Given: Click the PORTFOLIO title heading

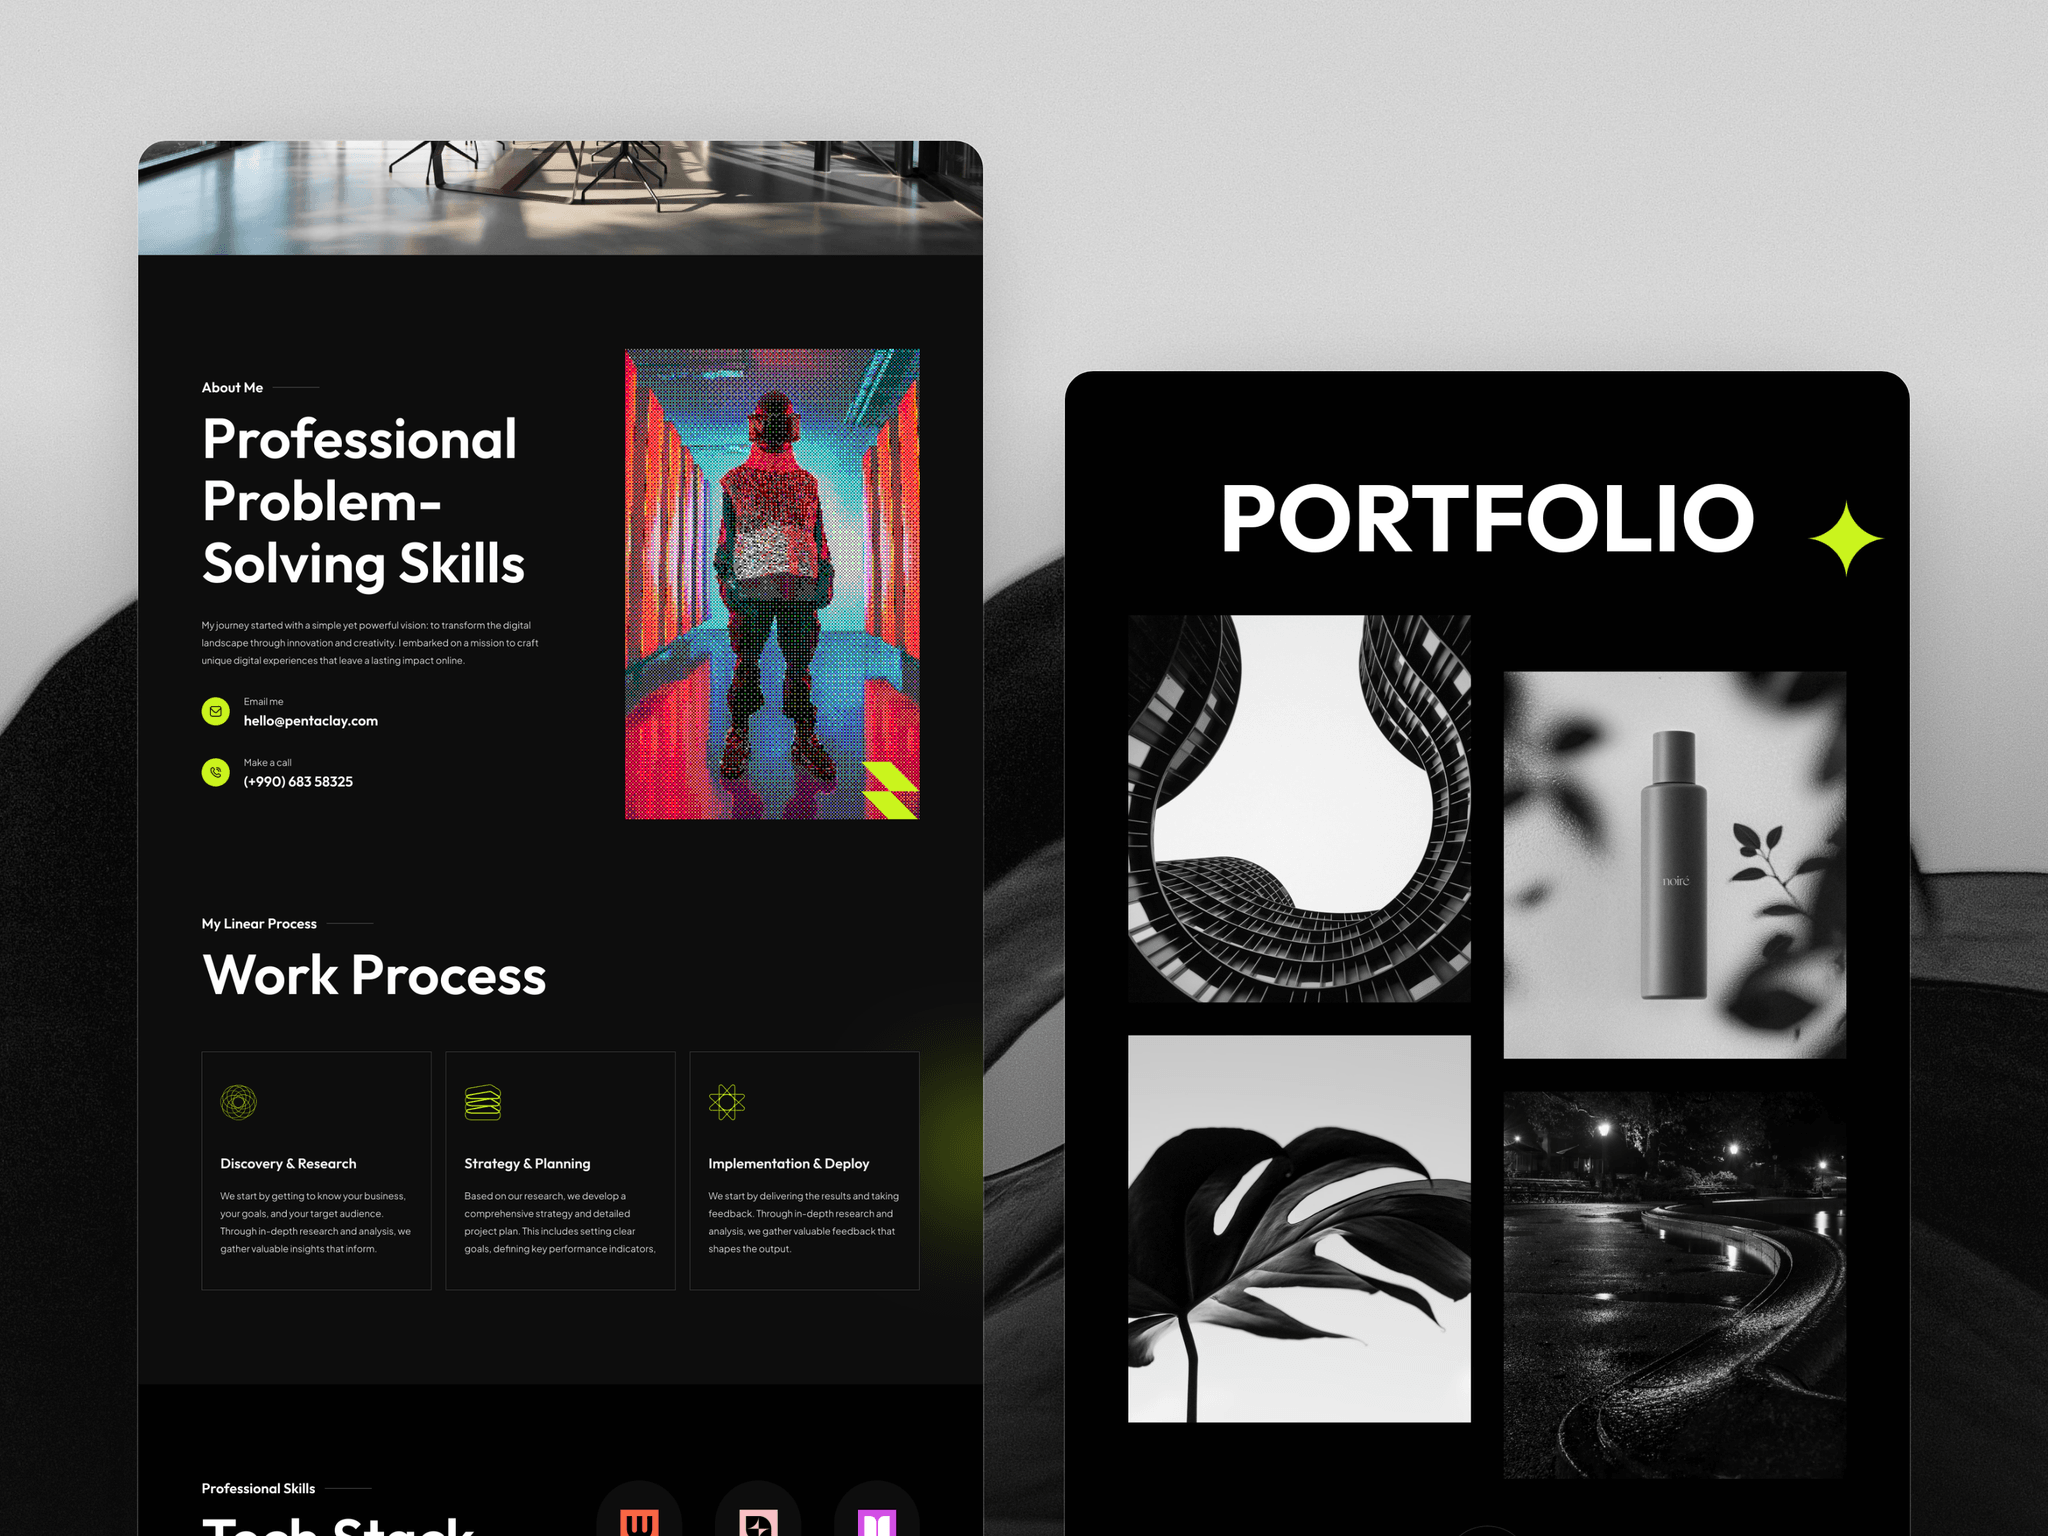Looking at the screenshot, I should [1487, 518].
